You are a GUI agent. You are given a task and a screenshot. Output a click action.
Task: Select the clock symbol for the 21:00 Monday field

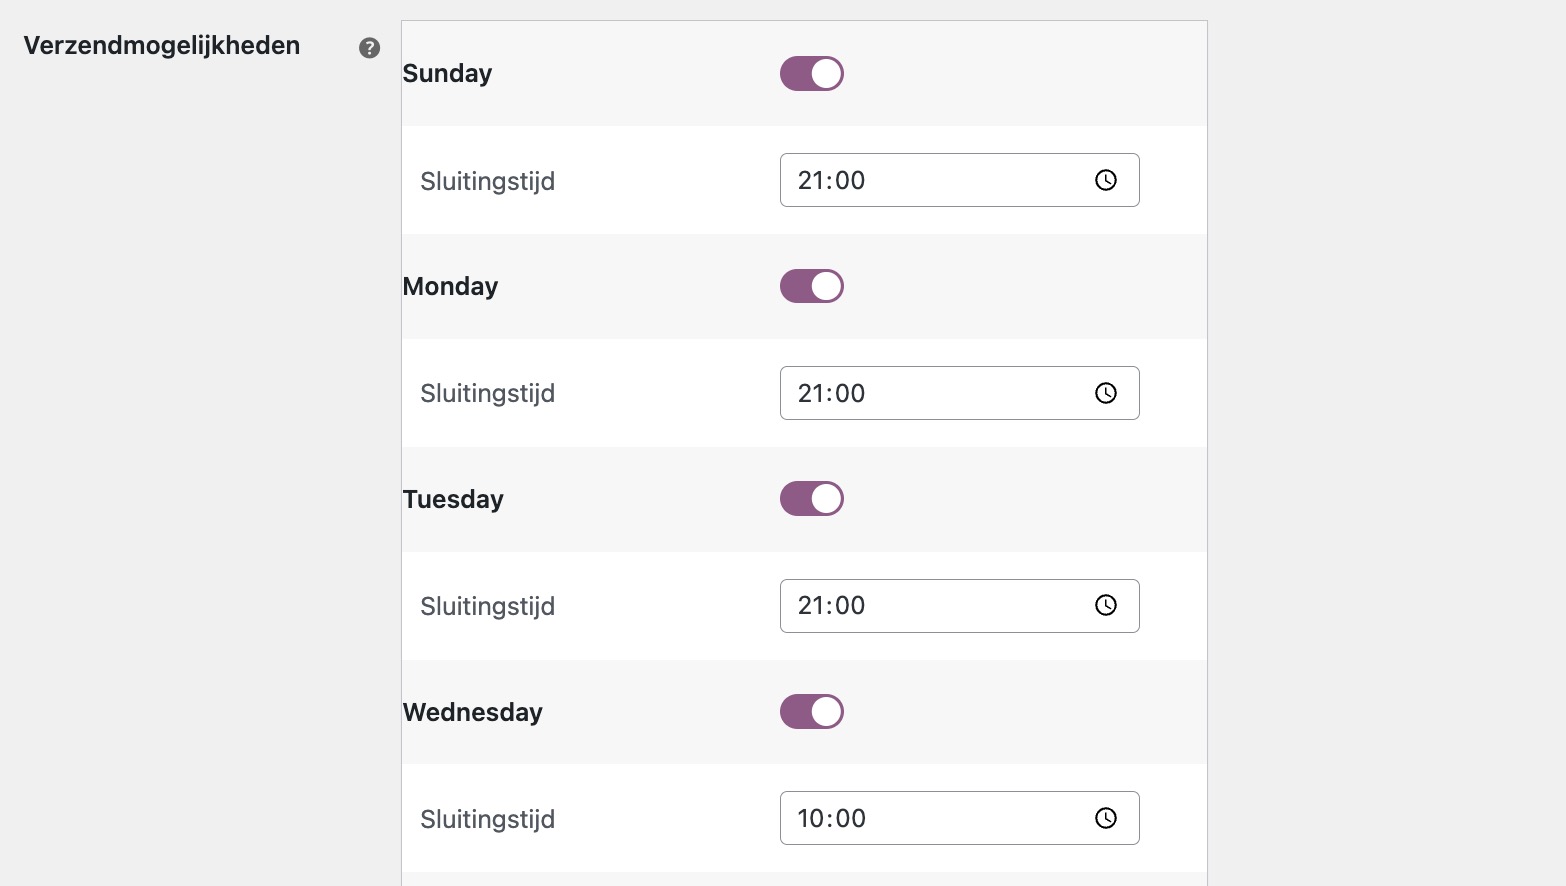click(x=1105, y=393)
